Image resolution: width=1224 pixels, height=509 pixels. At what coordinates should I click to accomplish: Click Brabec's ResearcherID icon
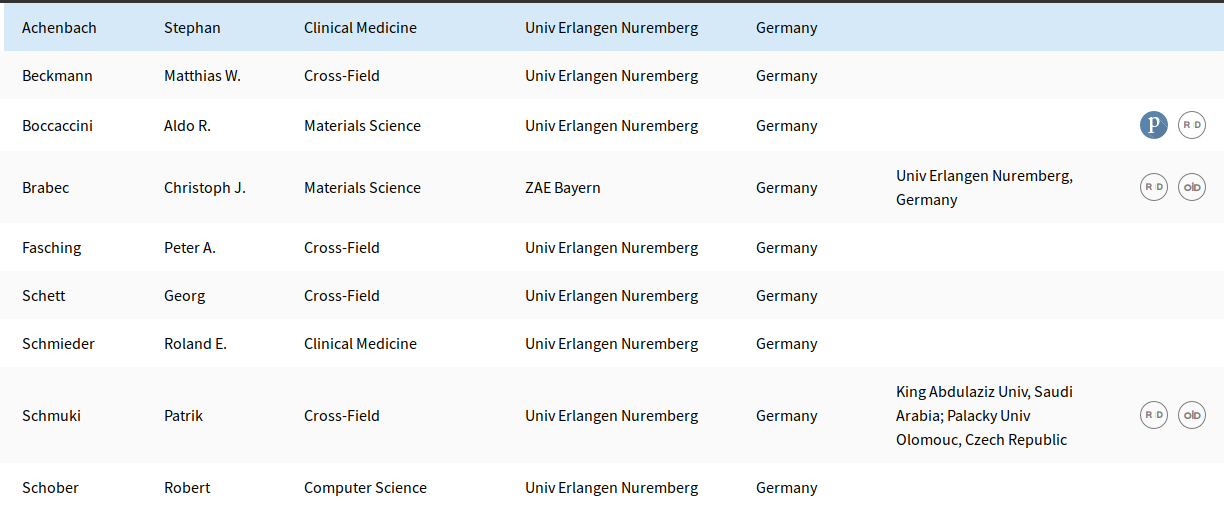tap(1154, 187)
